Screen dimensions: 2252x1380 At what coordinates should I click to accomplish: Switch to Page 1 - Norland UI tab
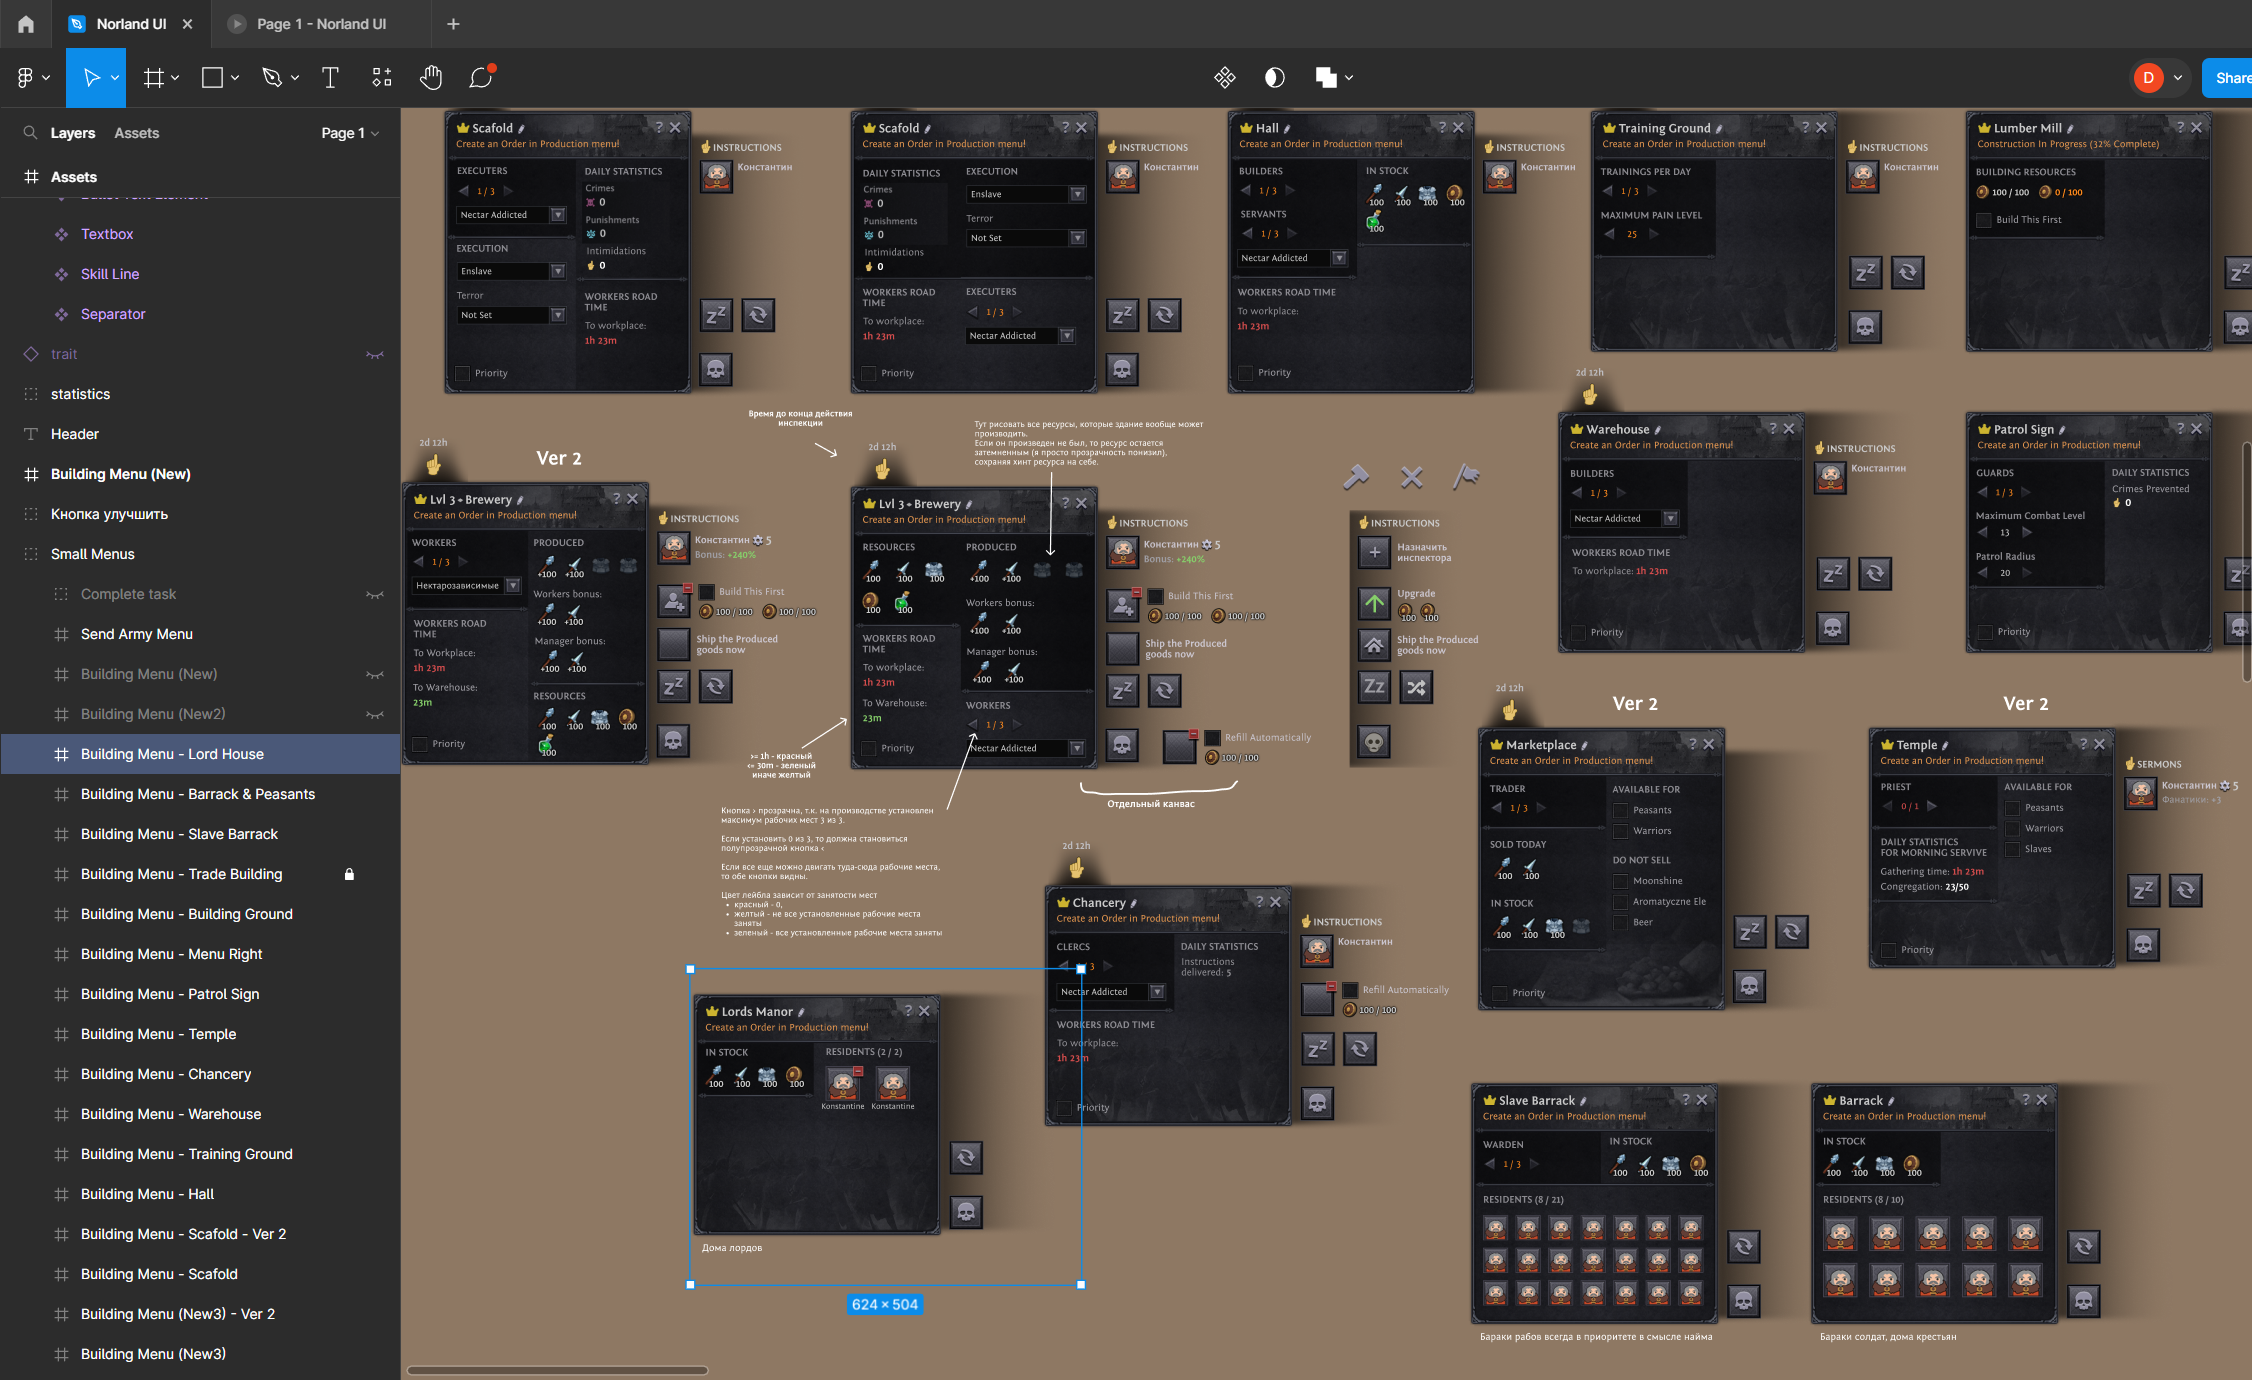click(x=320, y=24)
